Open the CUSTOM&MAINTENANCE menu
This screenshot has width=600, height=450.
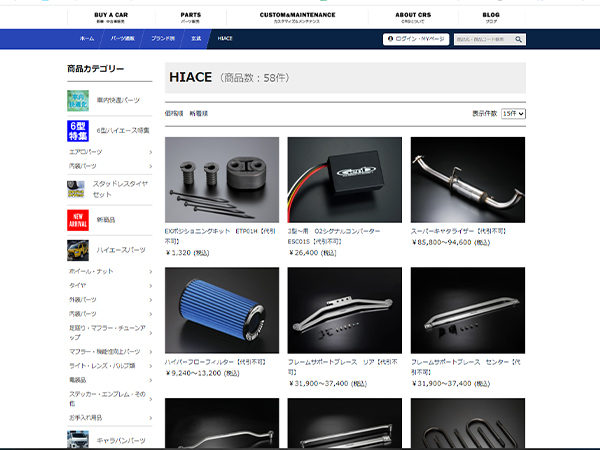point(297,17)
